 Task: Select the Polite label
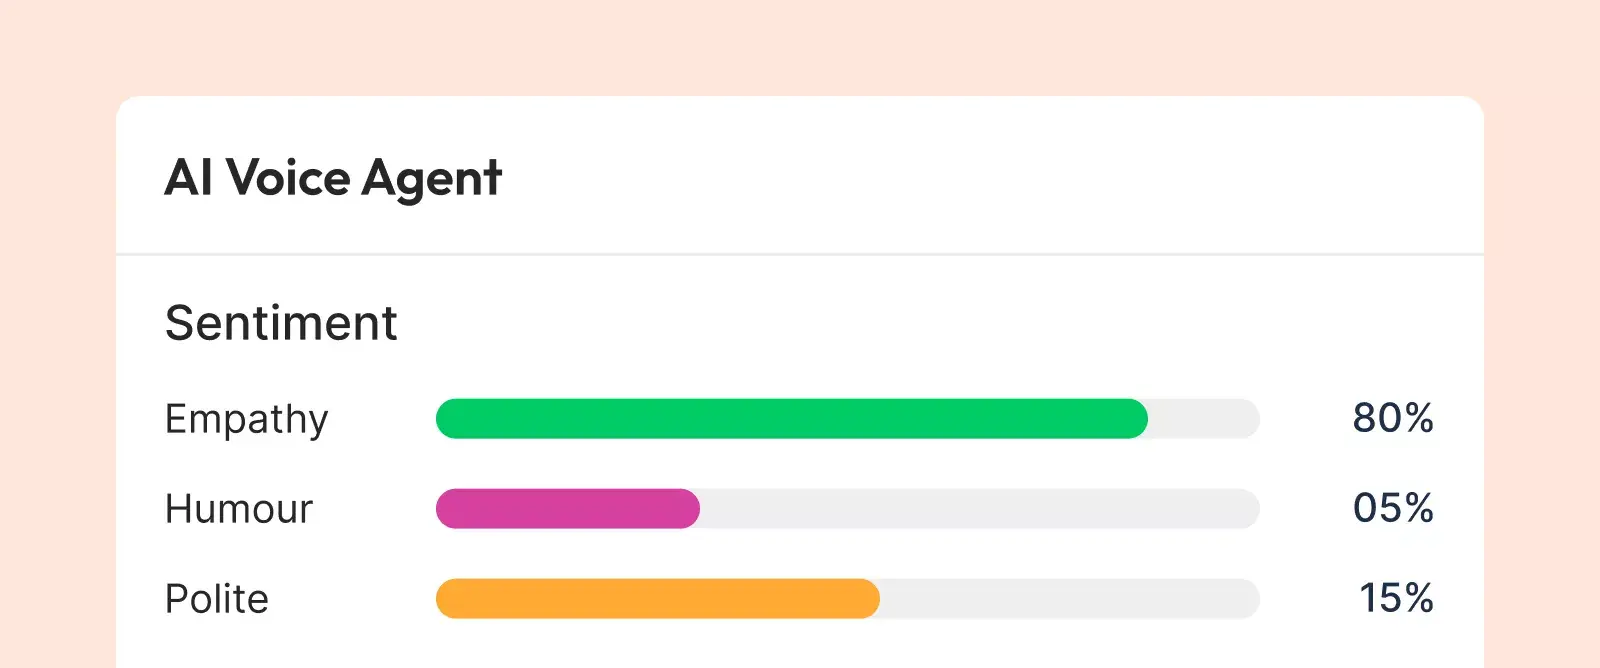coord(217,599)
